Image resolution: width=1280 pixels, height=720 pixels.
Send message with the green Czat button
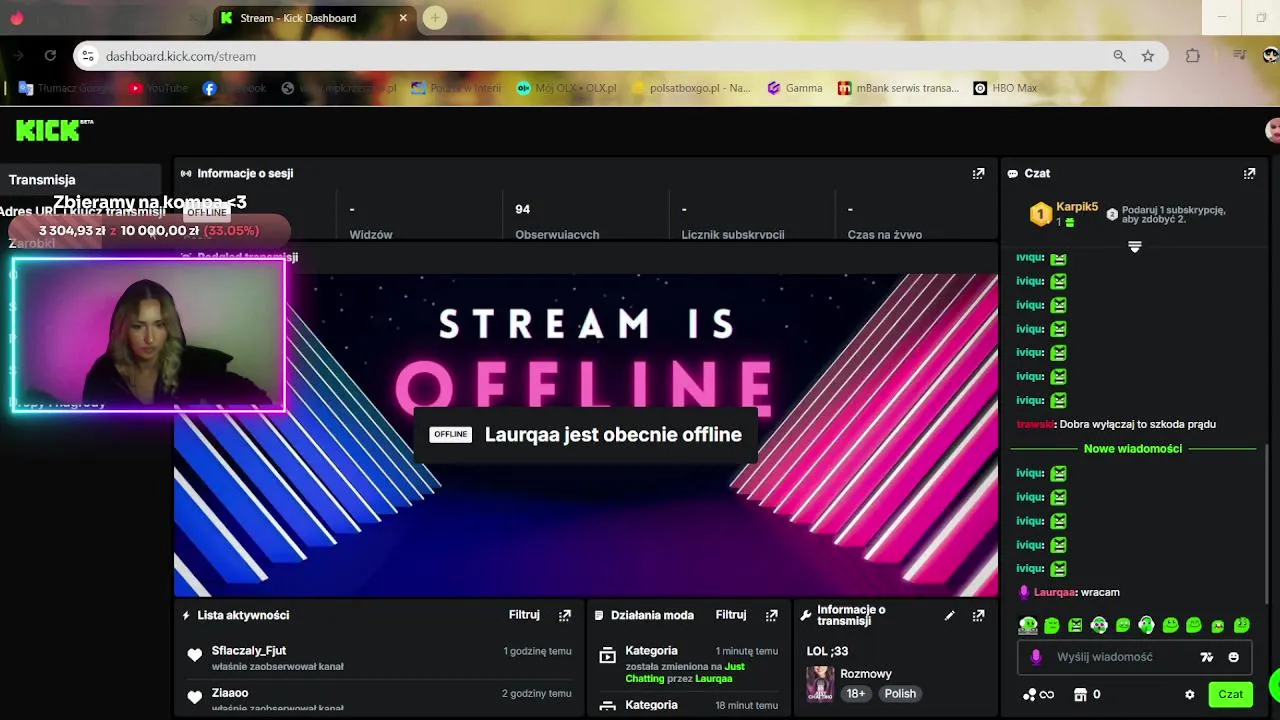tap(1230, 694)
